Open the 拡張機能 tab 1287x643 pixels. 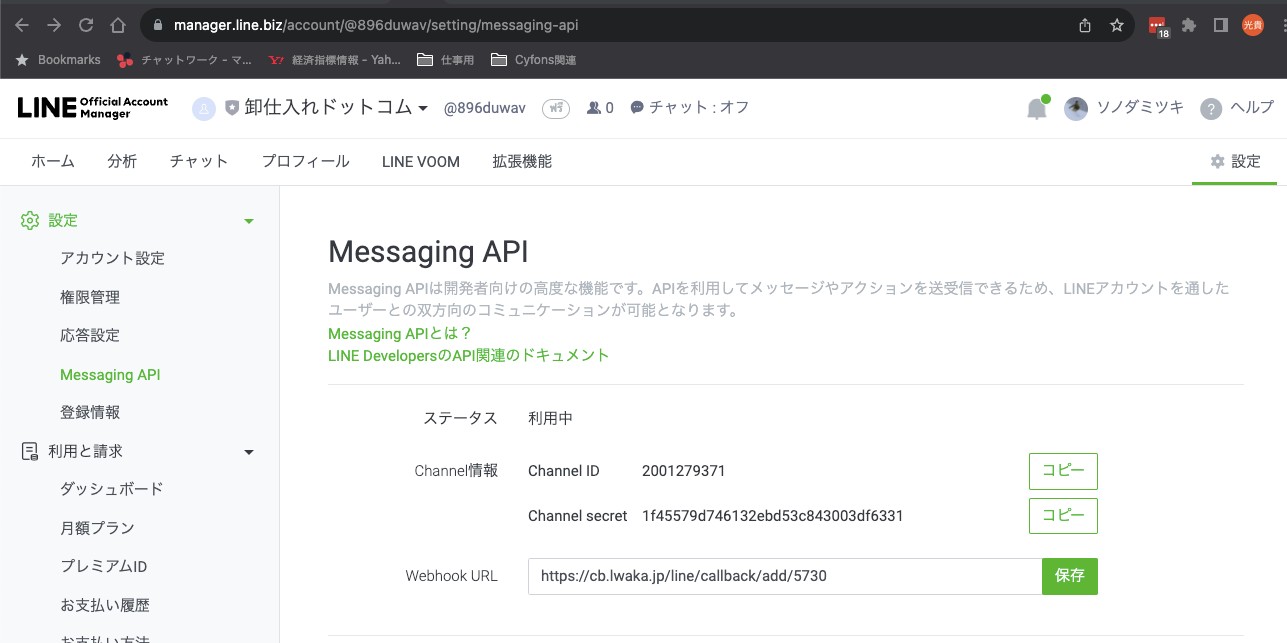tap(522, 161)
